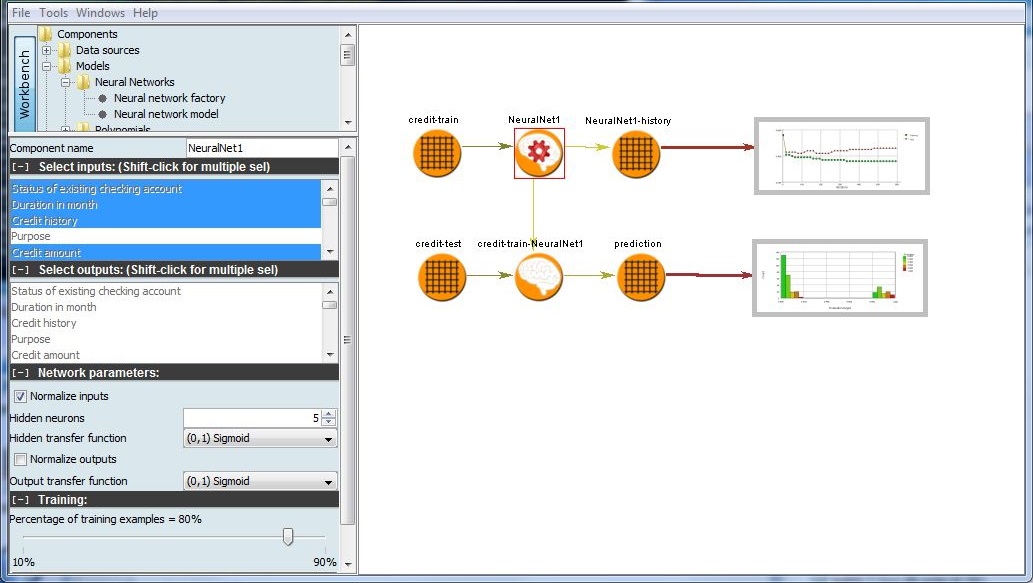
Task: Collapse the Network parameters section
Action: point(22,373)
